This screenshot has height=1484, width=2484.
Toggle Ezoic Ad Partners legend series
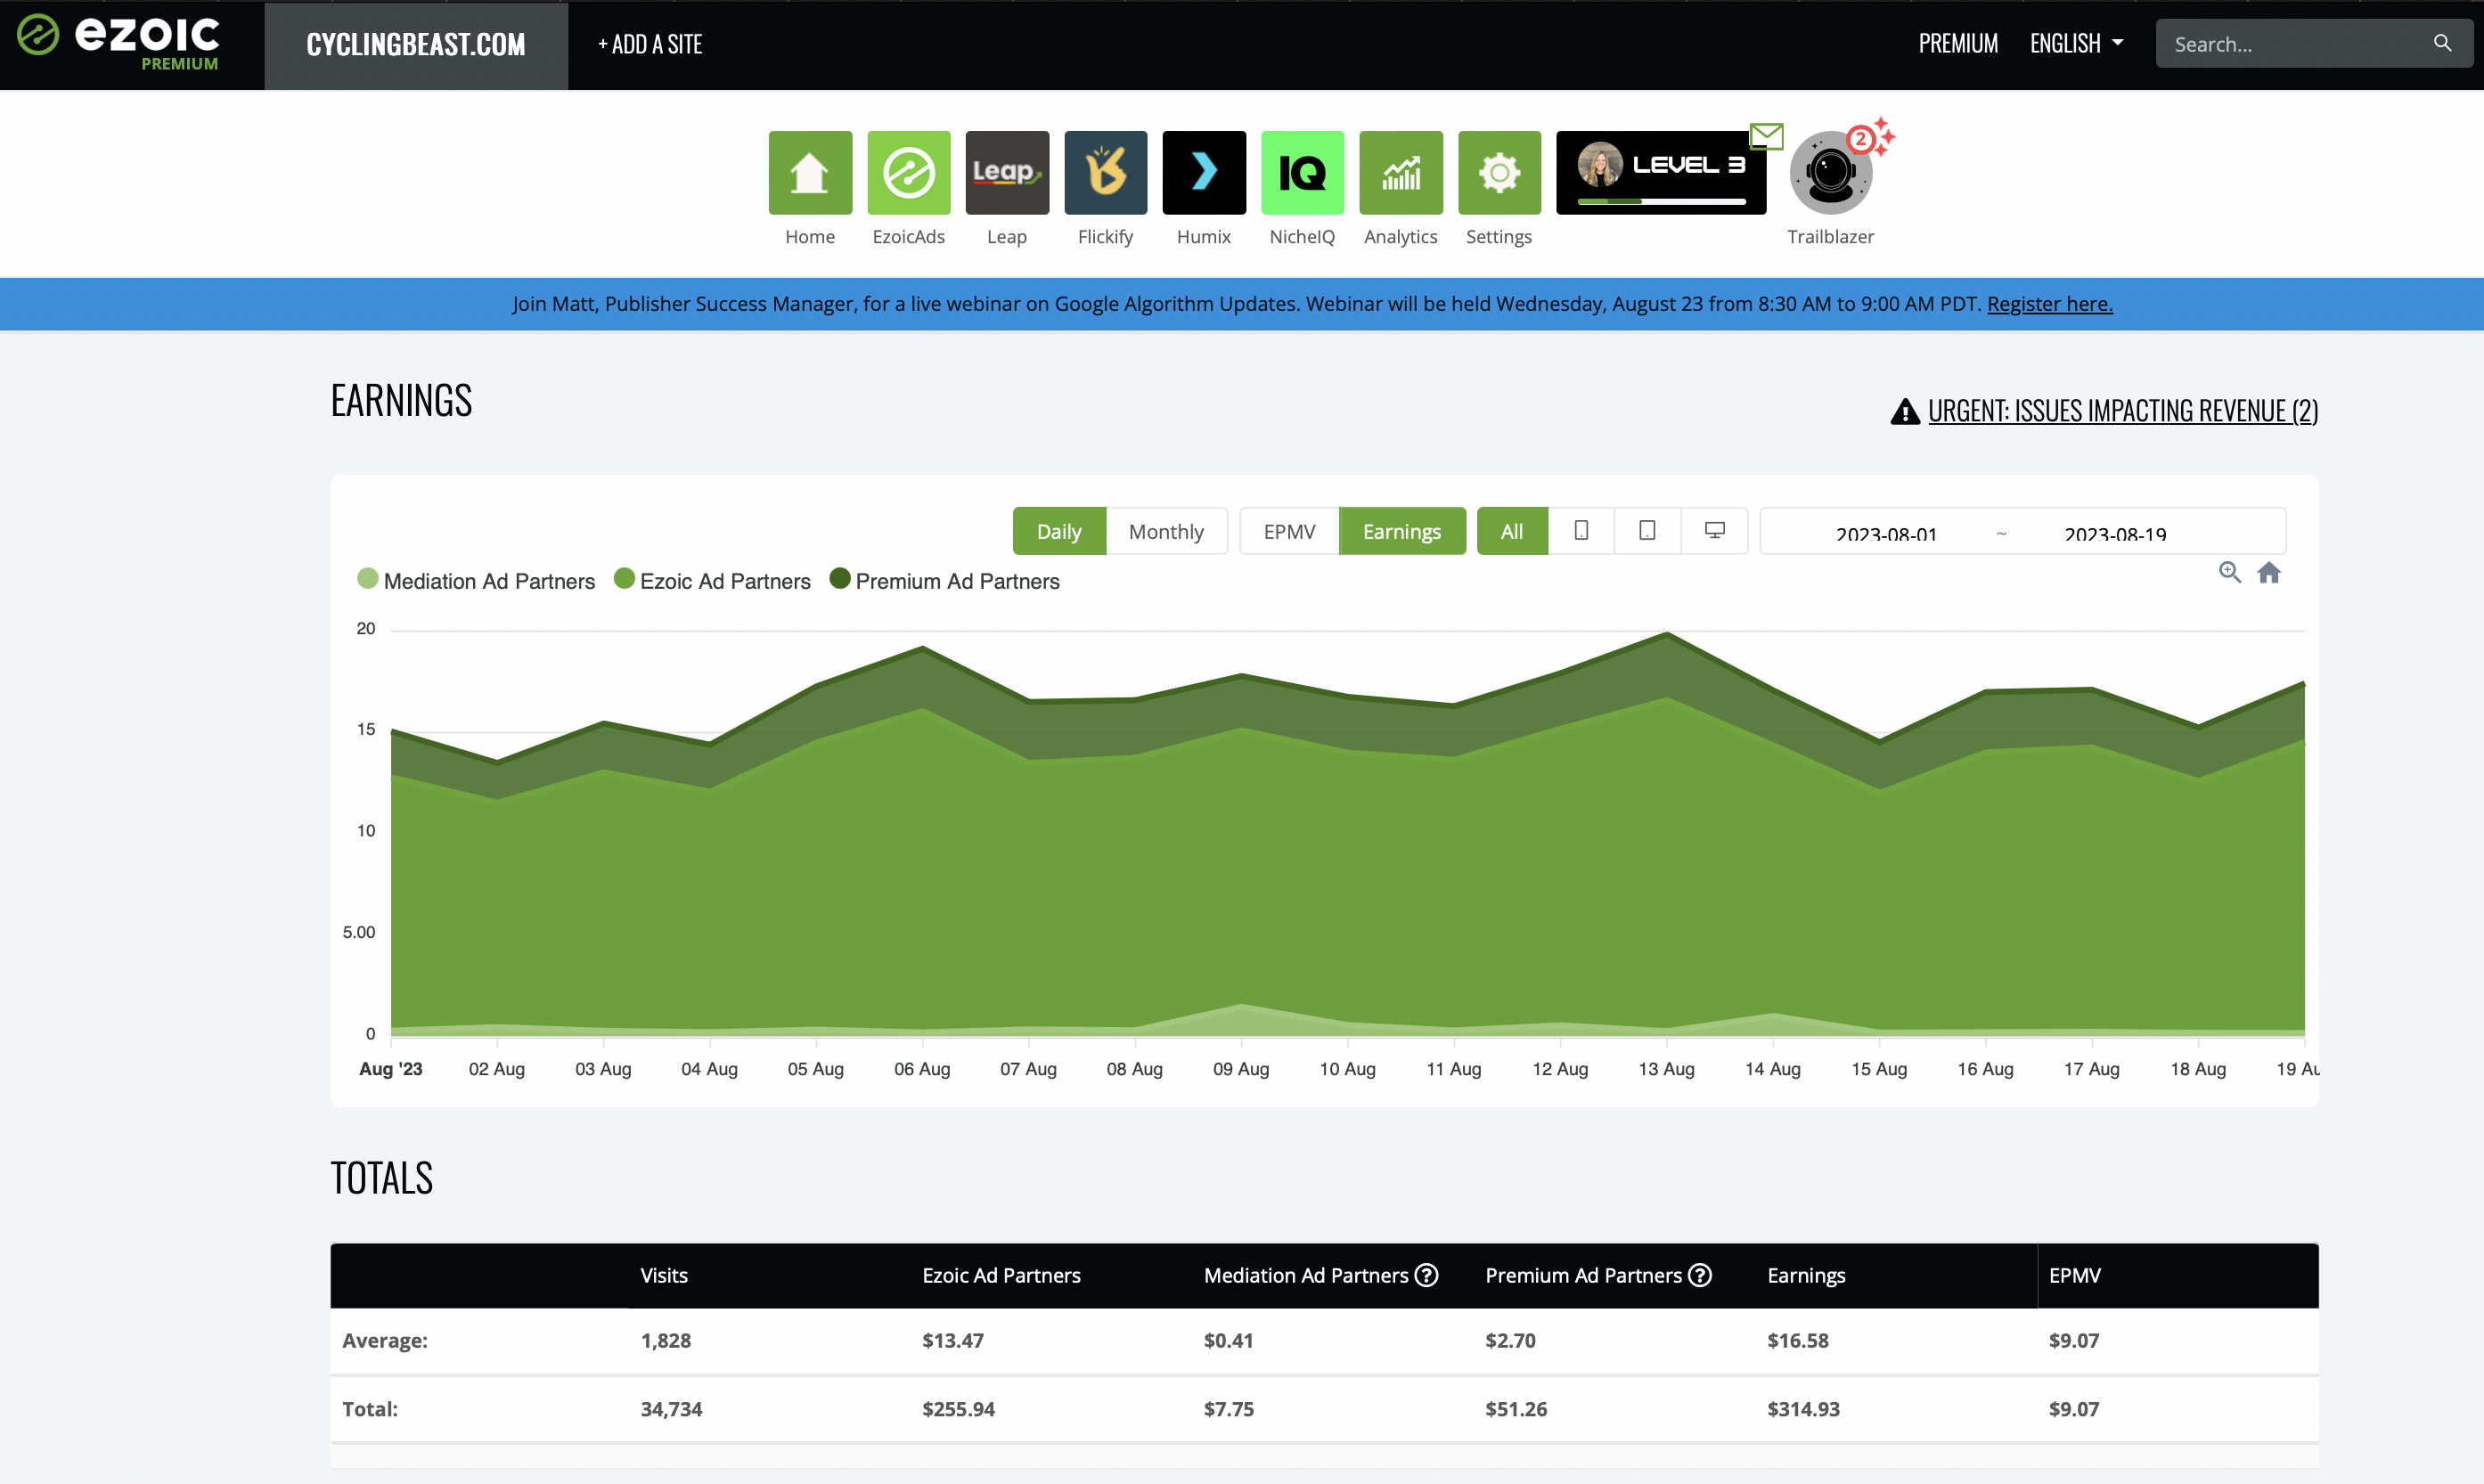pos(712,580)
